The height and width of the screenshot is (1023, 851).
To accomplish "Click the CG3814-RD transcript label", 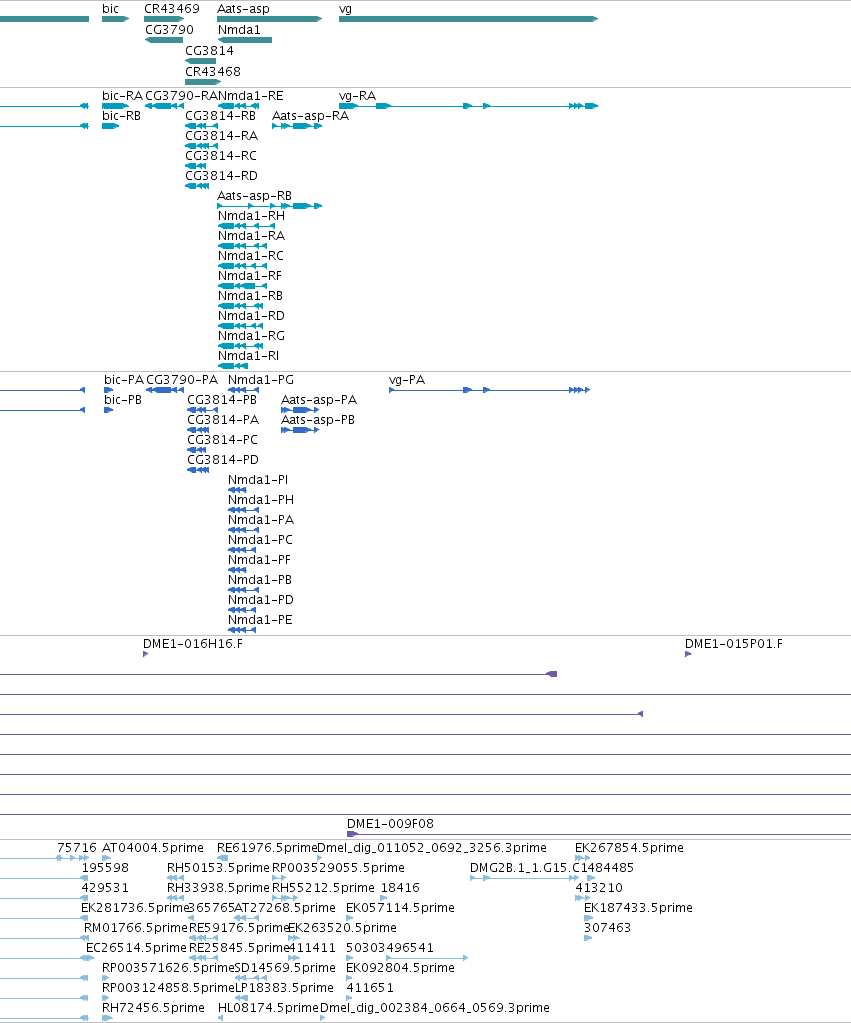I will coord(222,176).
